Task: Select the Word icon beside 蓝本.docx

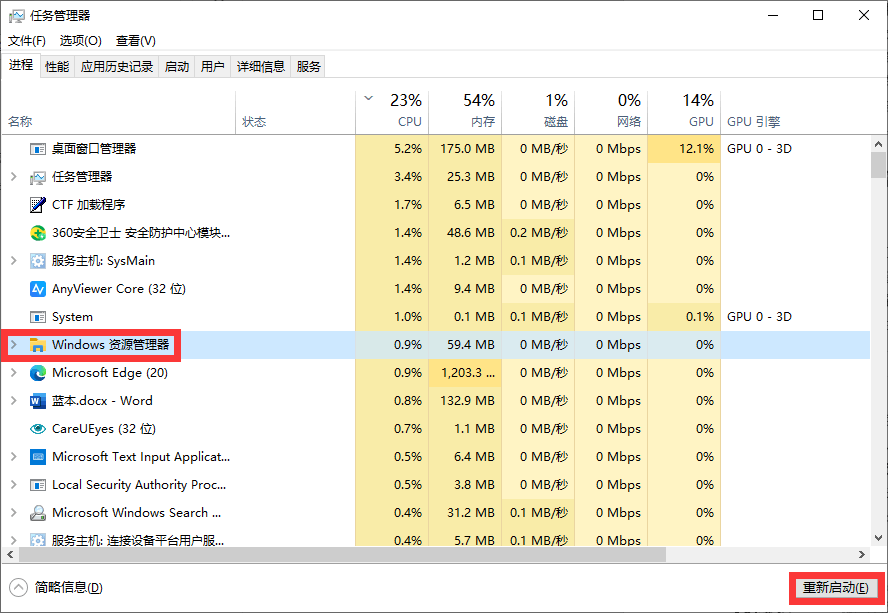Action: coord(37,400)
